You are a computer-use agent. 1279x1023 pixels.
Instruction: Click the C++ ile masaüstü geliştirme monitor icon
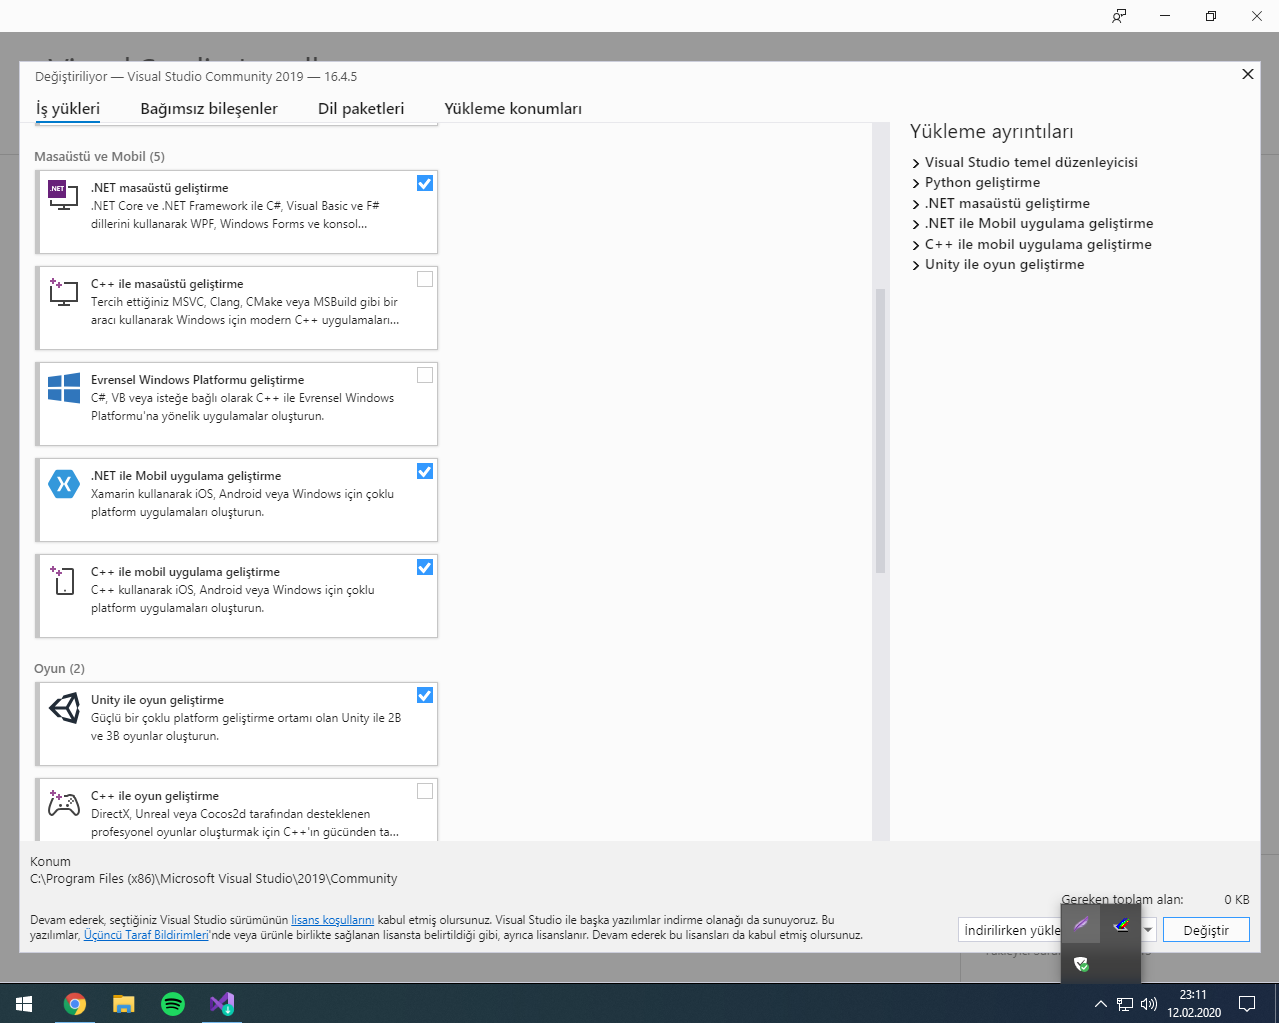pos(63,291)
